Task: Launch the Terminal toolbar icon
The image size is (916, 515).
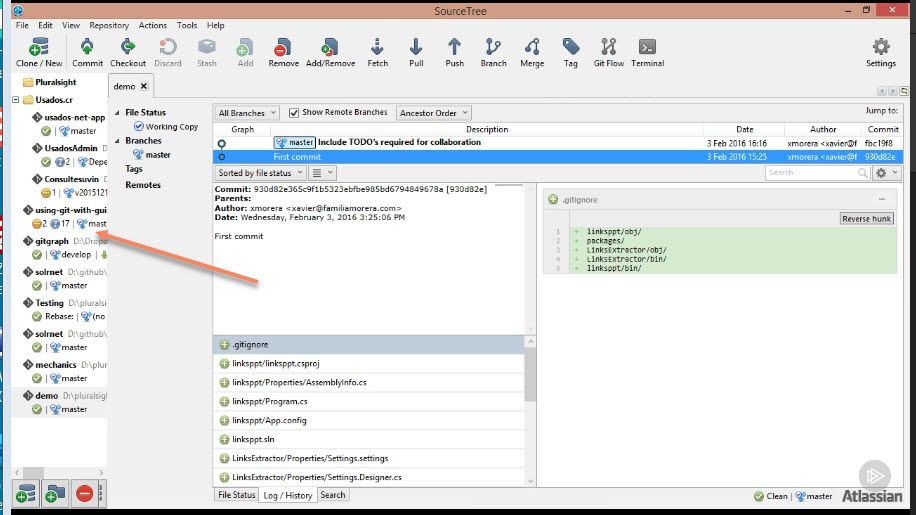Action: click(x=647, y=52)
